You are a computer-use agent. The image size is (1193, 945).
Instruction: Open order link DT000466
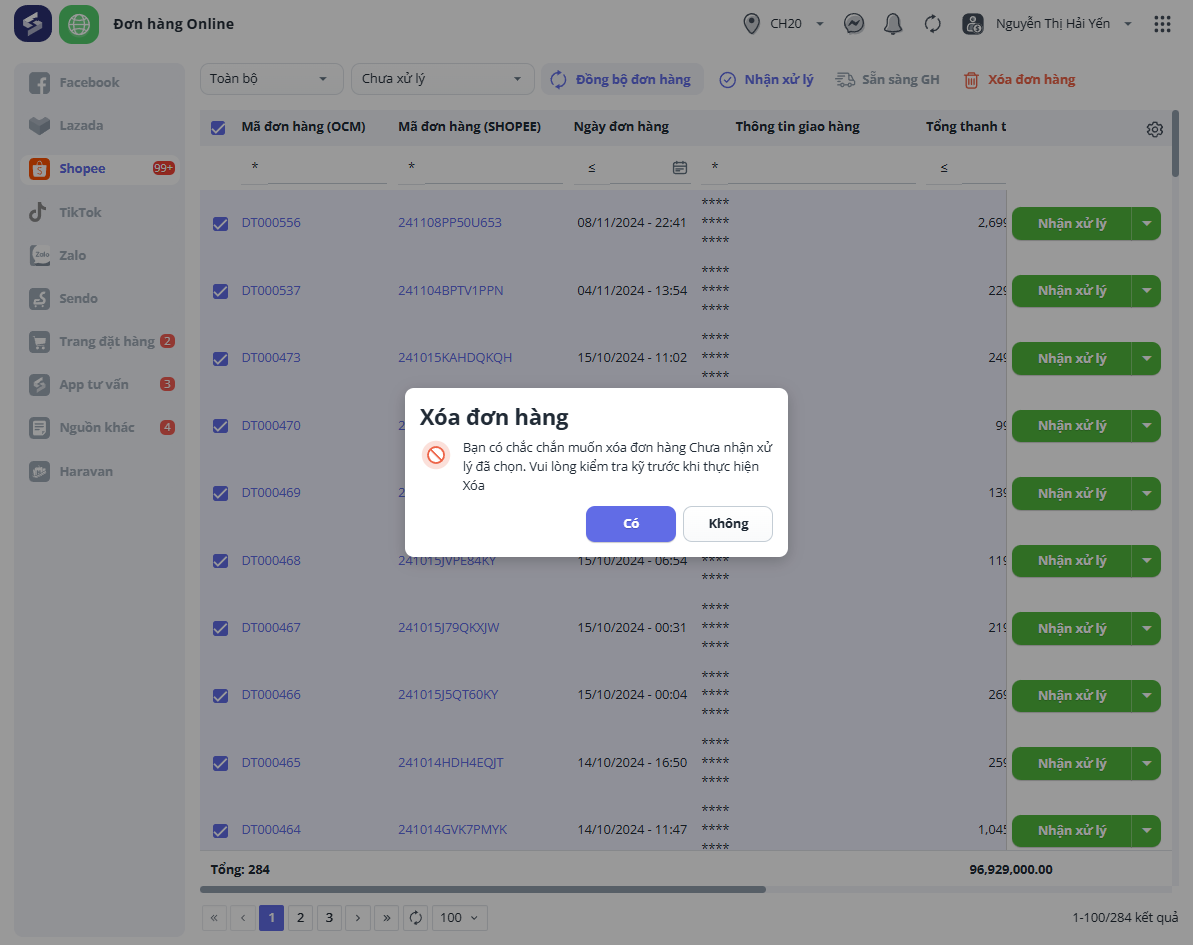271,695
